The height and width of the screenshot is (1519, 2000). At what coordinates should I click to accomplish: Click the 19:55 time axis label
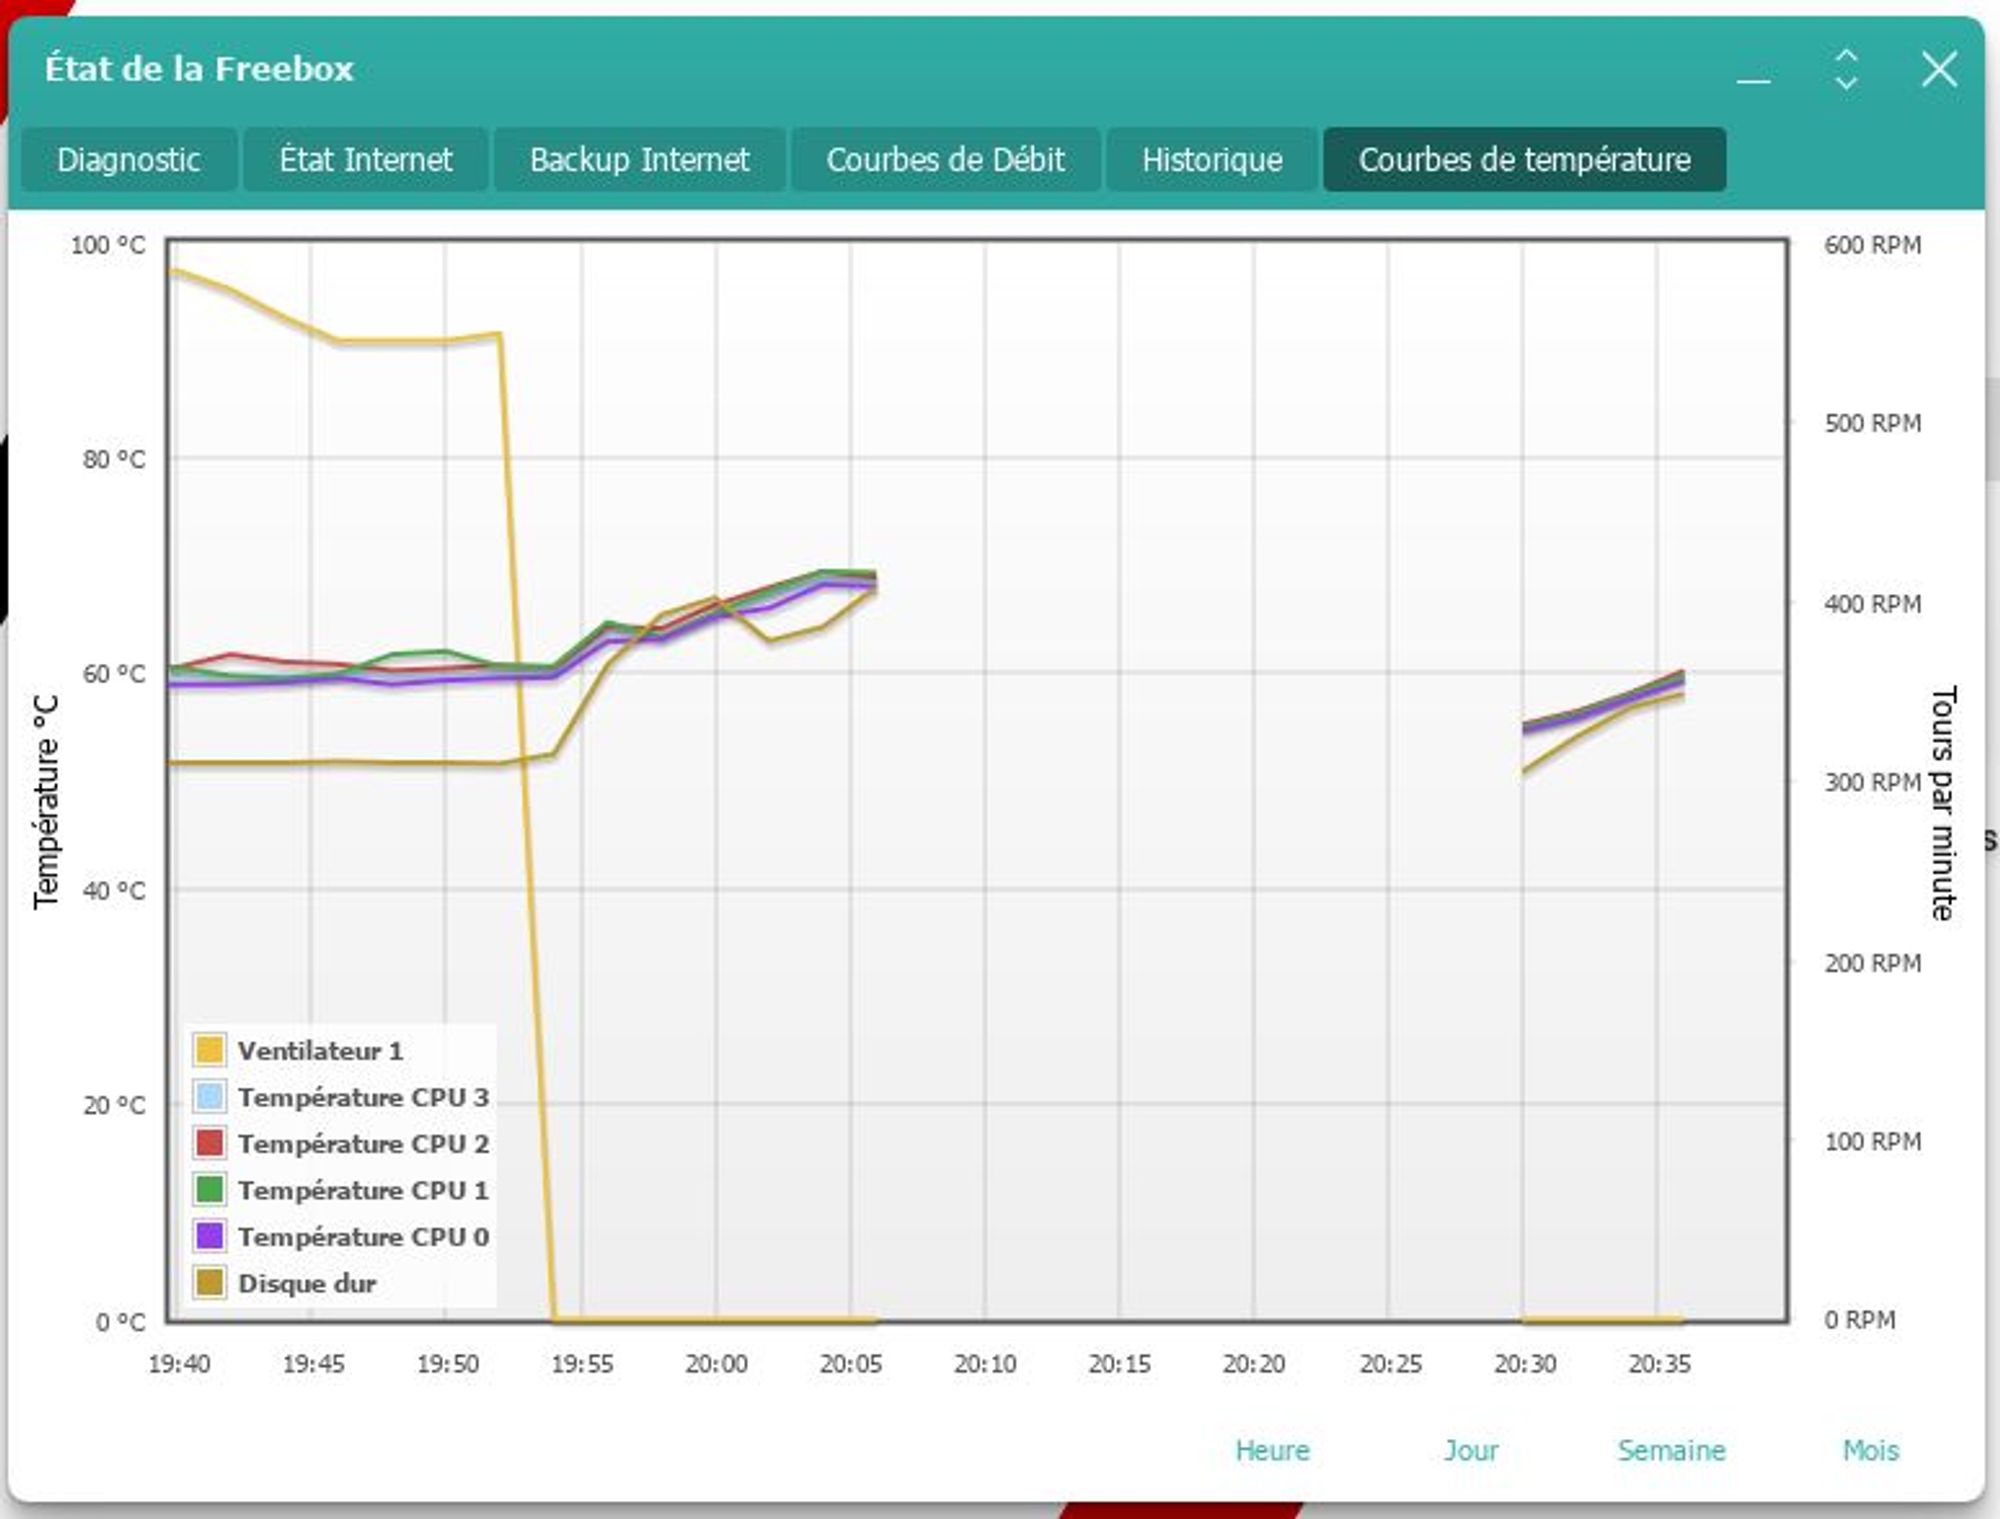(x=582, y=1364)
